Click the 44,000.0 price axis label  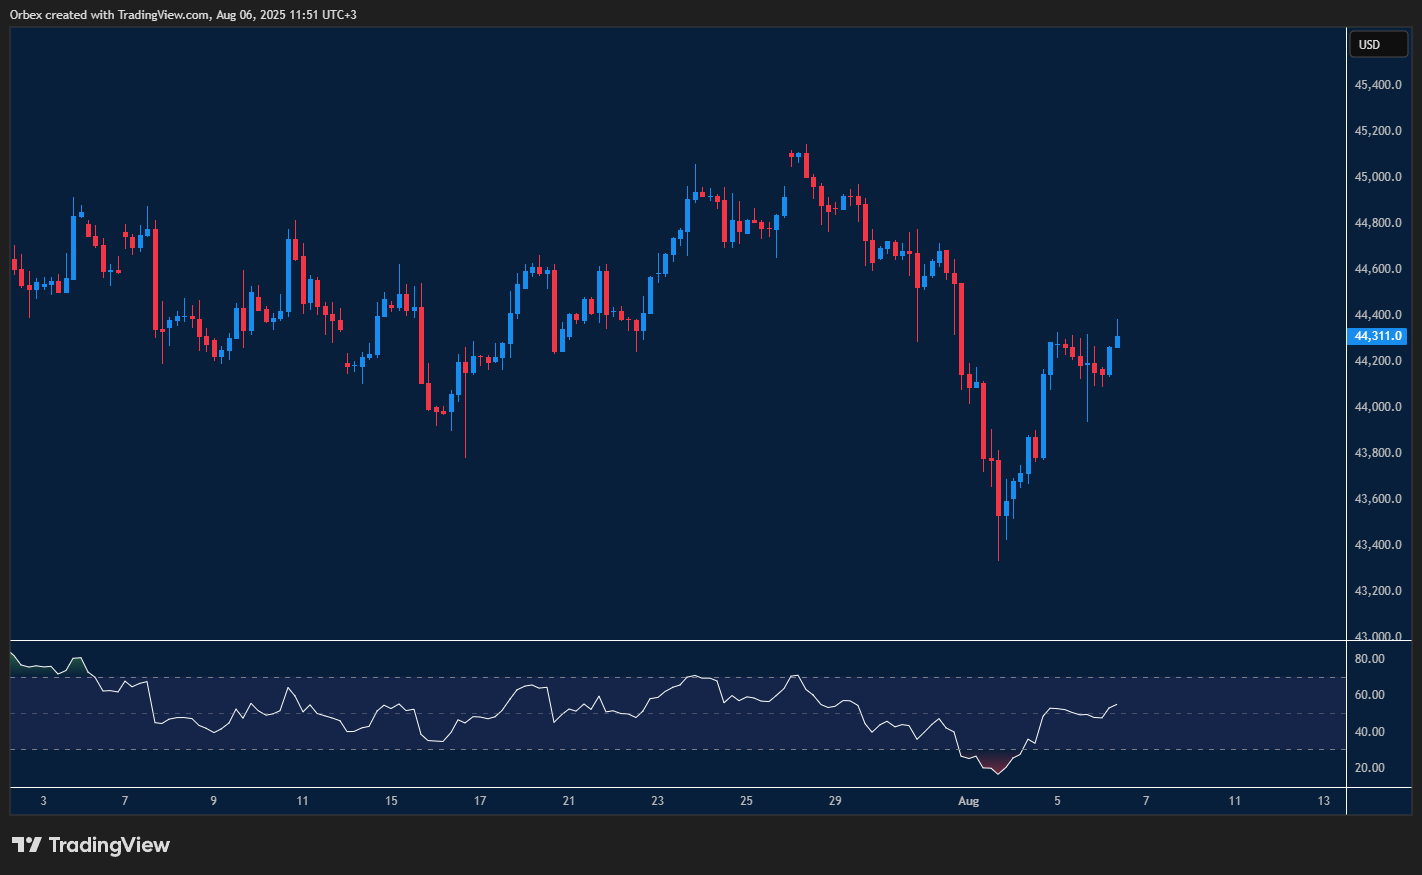[x=1378, y=407]
